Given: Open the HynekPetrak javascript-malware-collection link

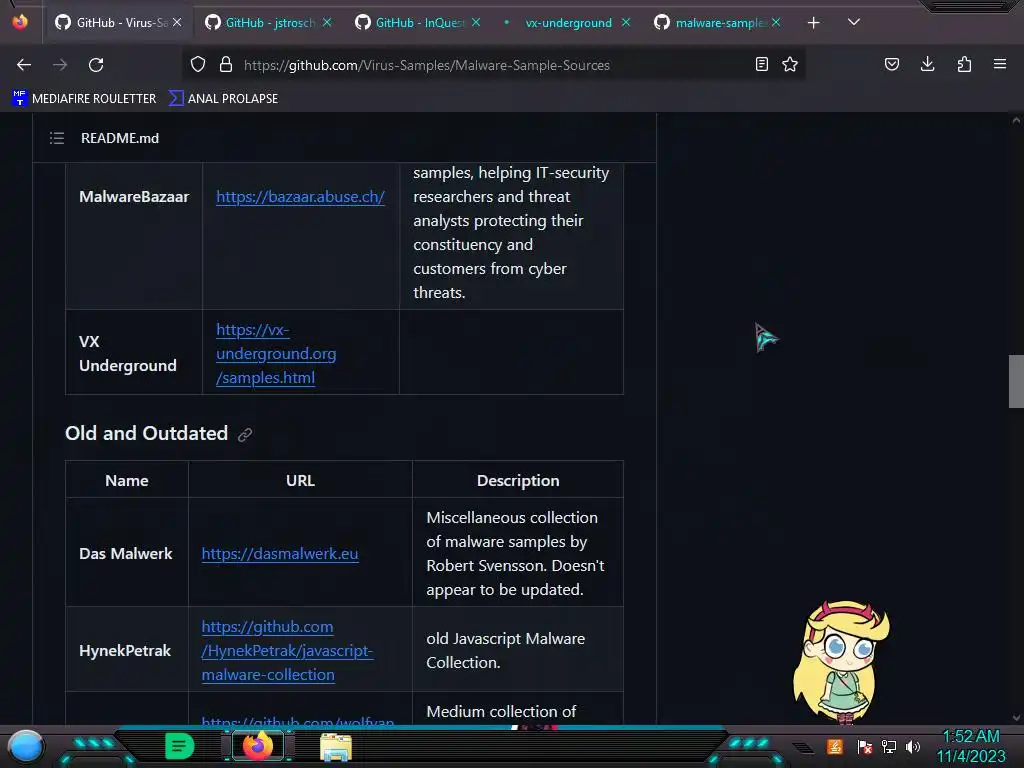Looking at the screenshot, I should click(x=287, y=650).
